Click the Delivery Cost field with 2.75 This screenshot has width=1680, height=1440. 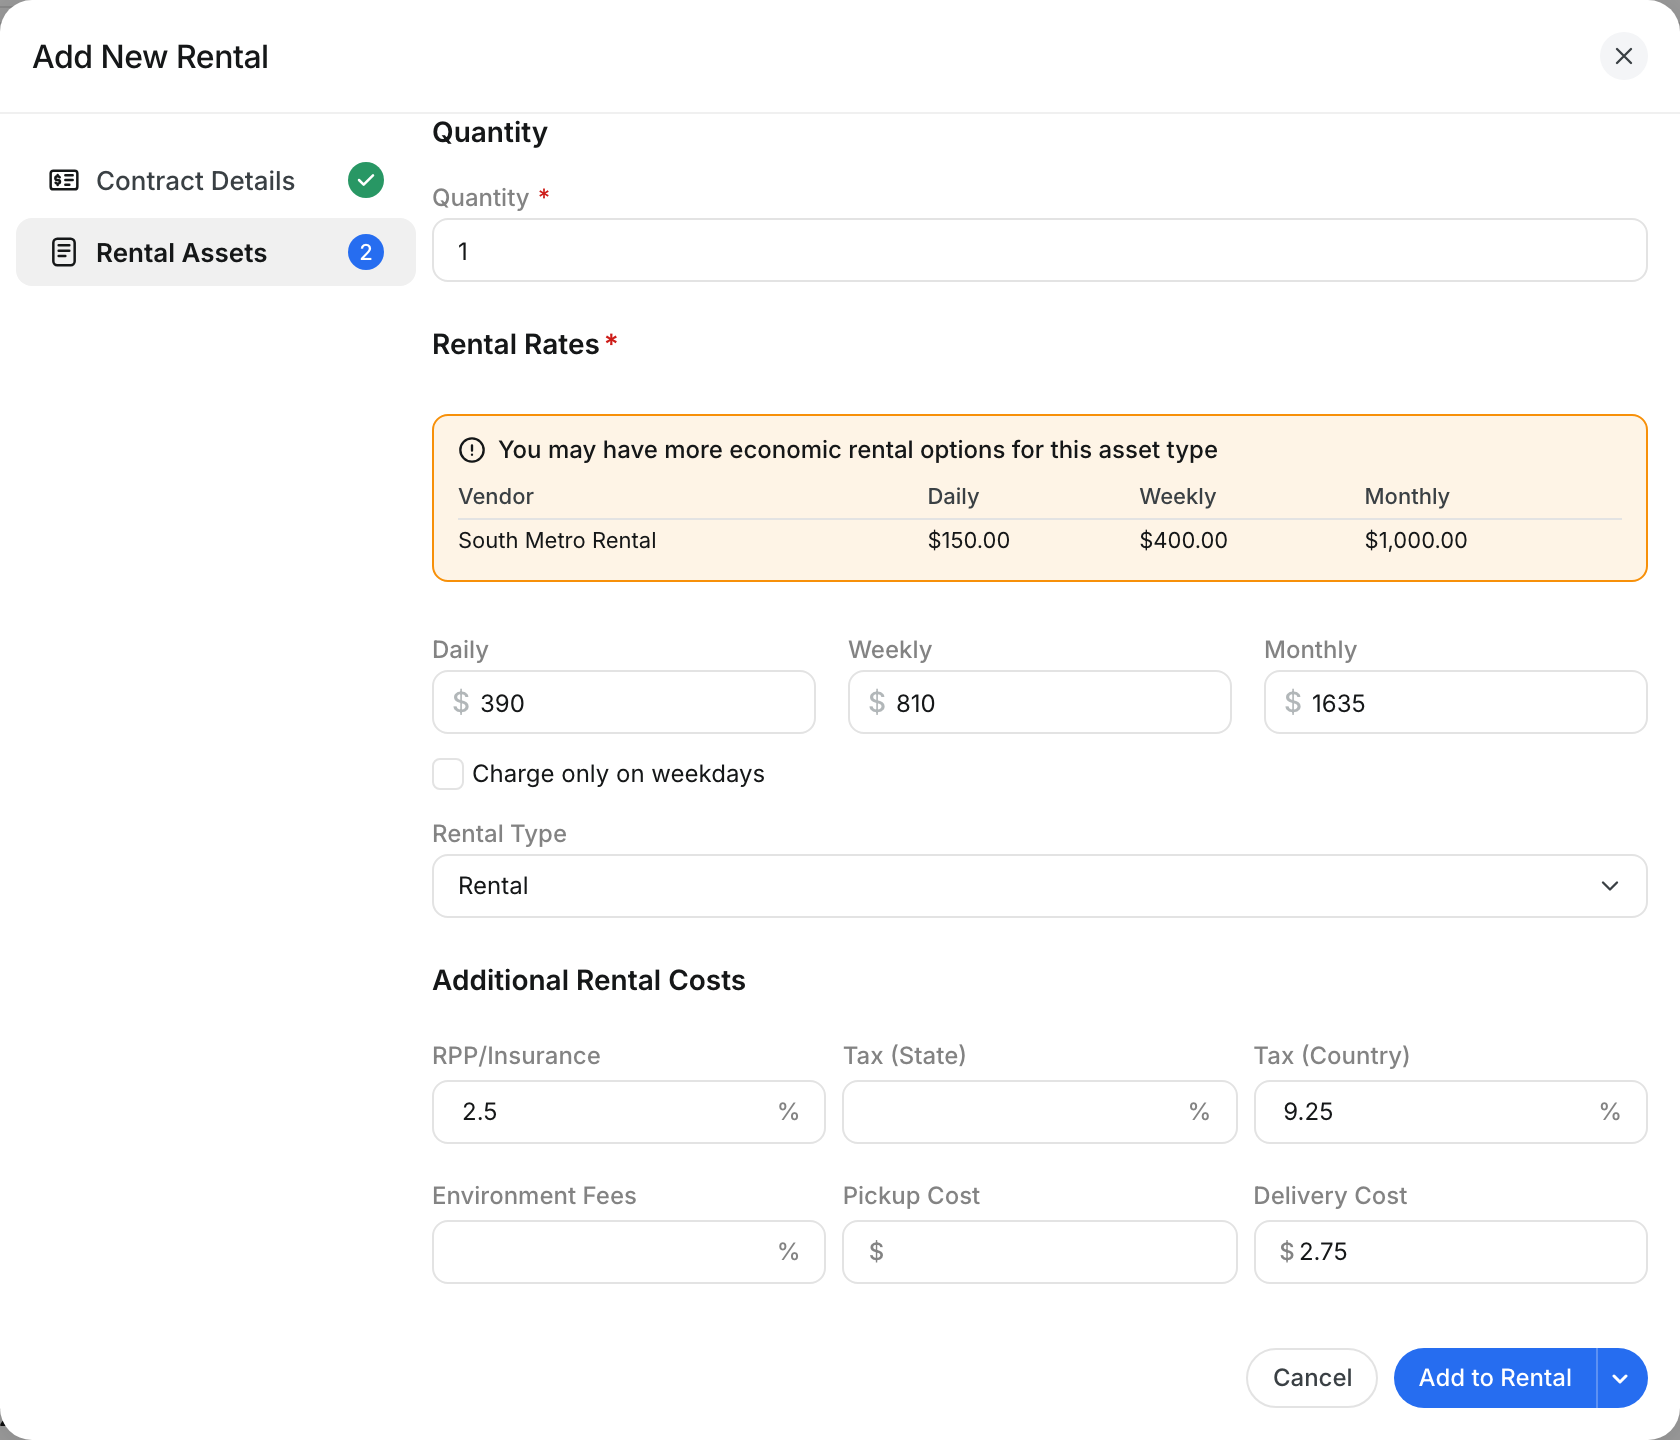pos(1451,1252)
